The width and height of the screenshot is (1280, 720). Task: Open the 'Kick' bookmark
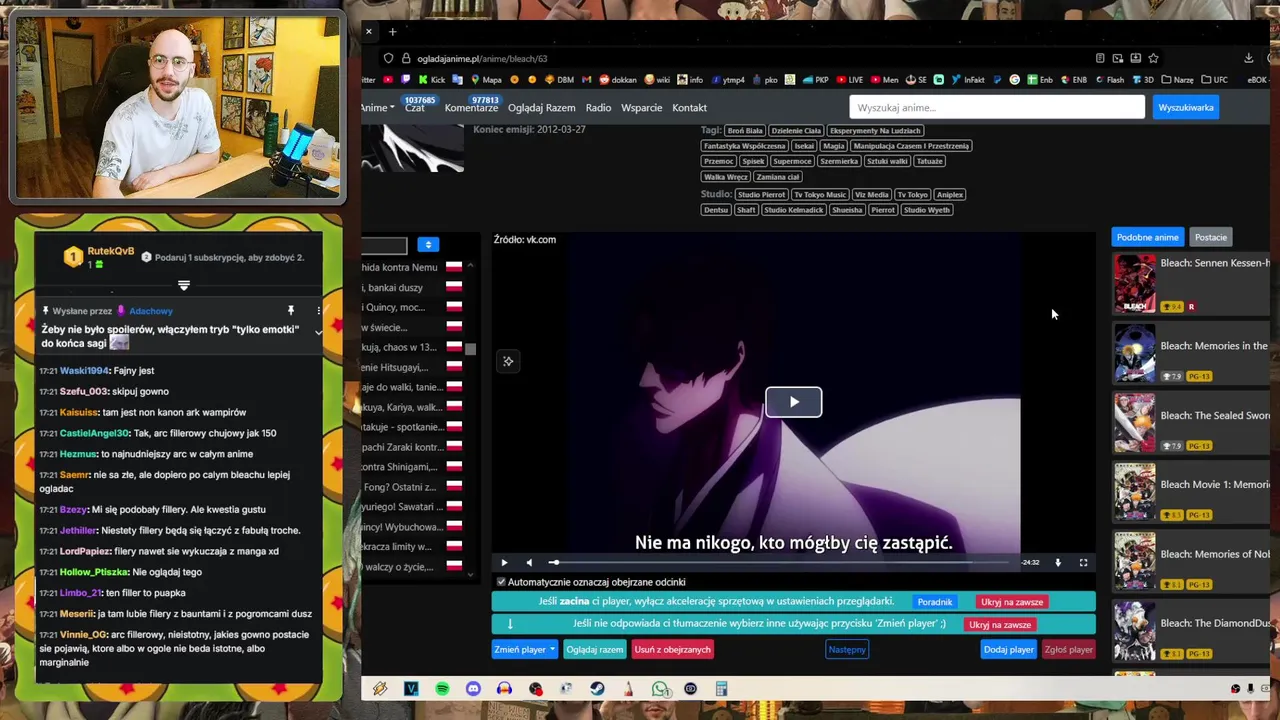432,80
